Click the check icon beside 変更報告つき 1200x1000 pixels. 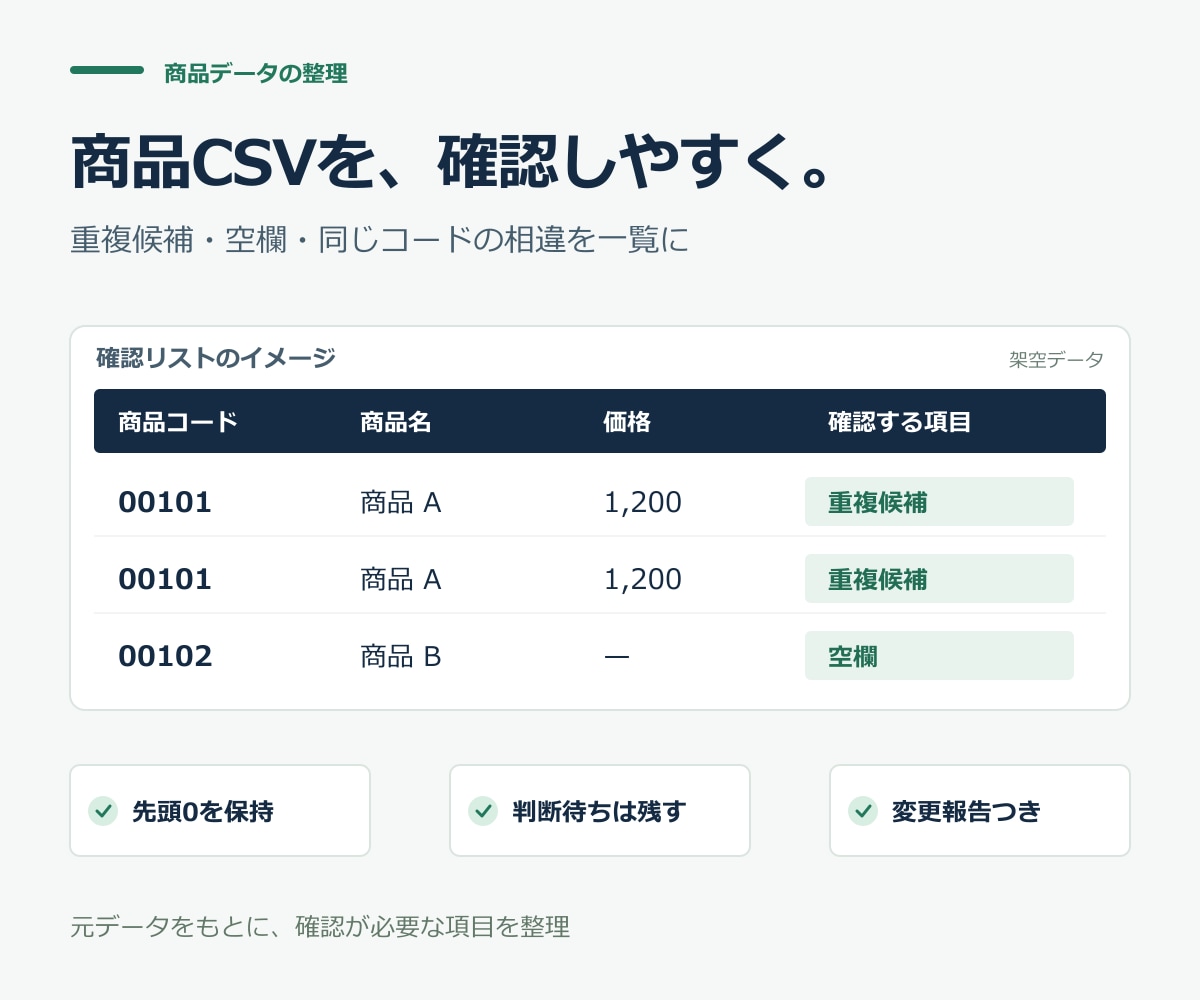pyautogui.click(x=863, y=811)
